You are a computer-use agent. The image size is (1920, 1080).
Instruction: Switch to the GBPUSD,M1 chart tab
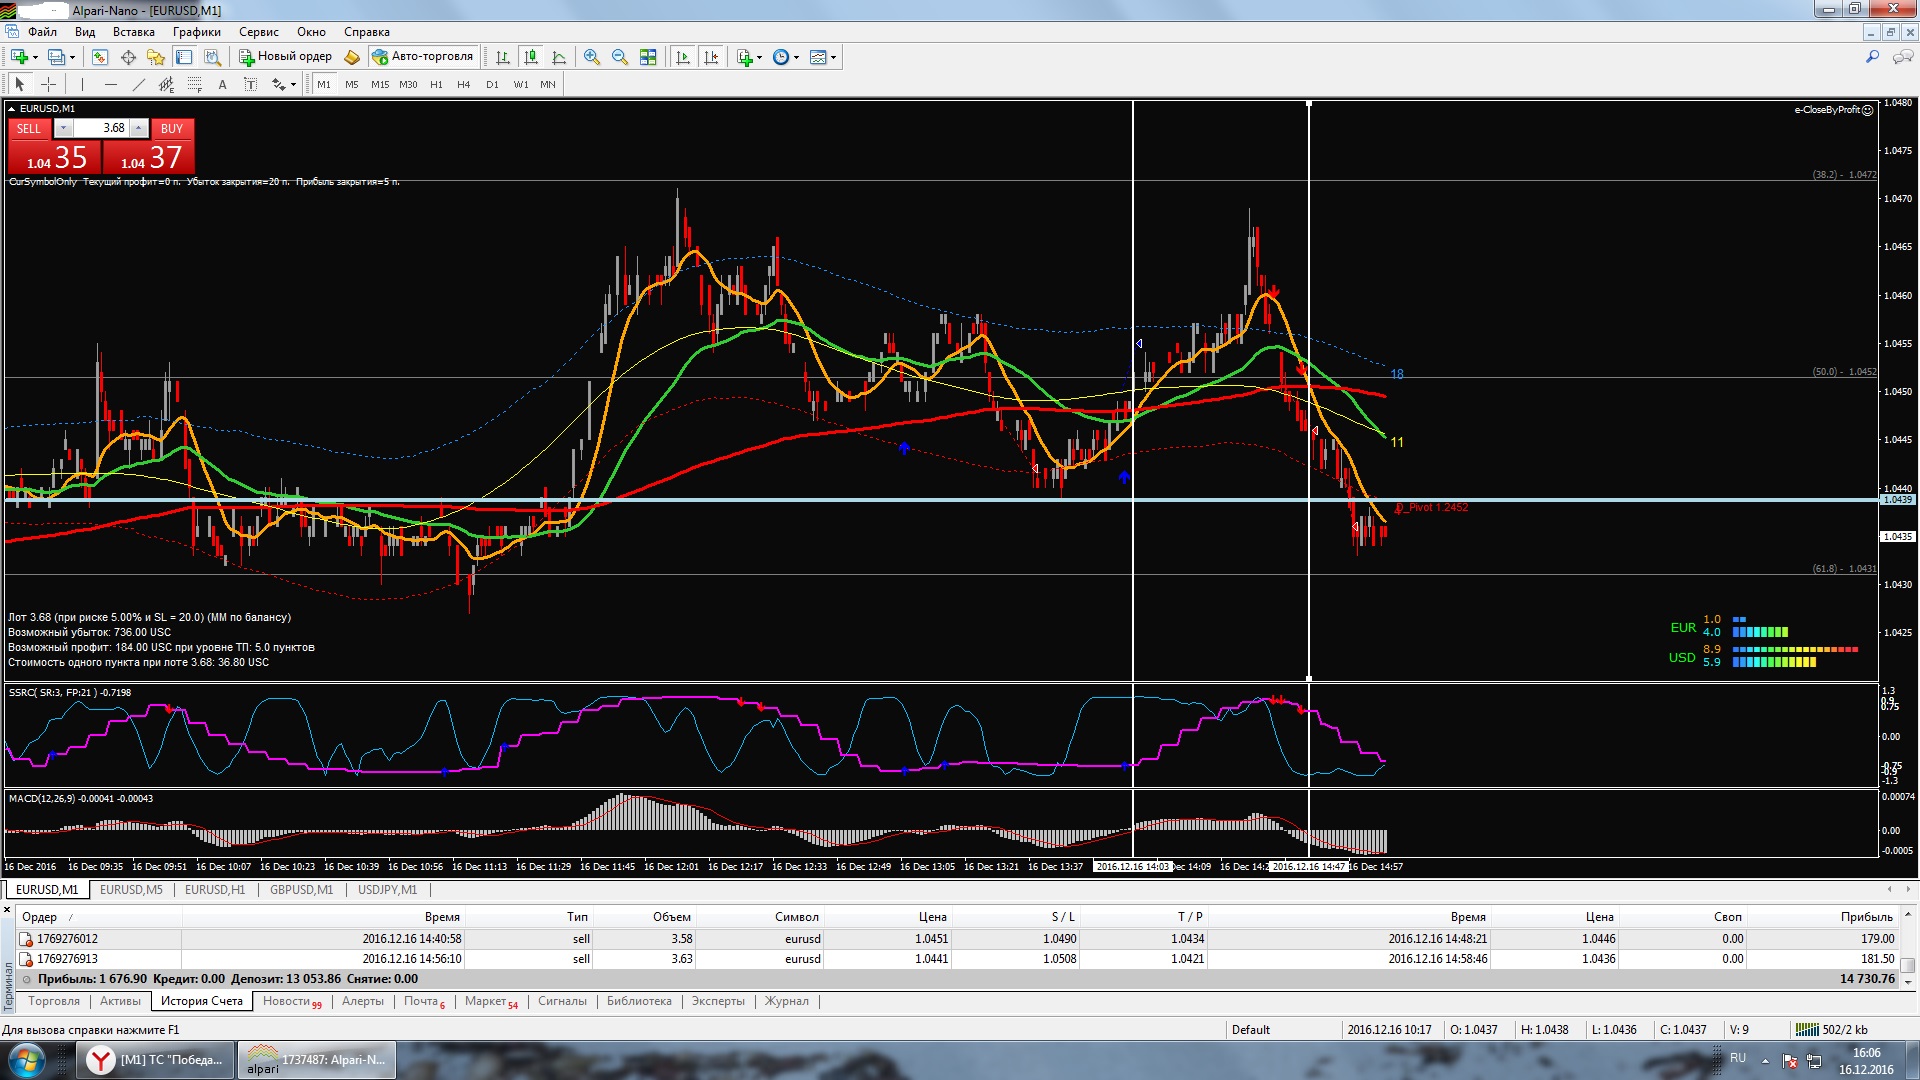coord(301,889)
